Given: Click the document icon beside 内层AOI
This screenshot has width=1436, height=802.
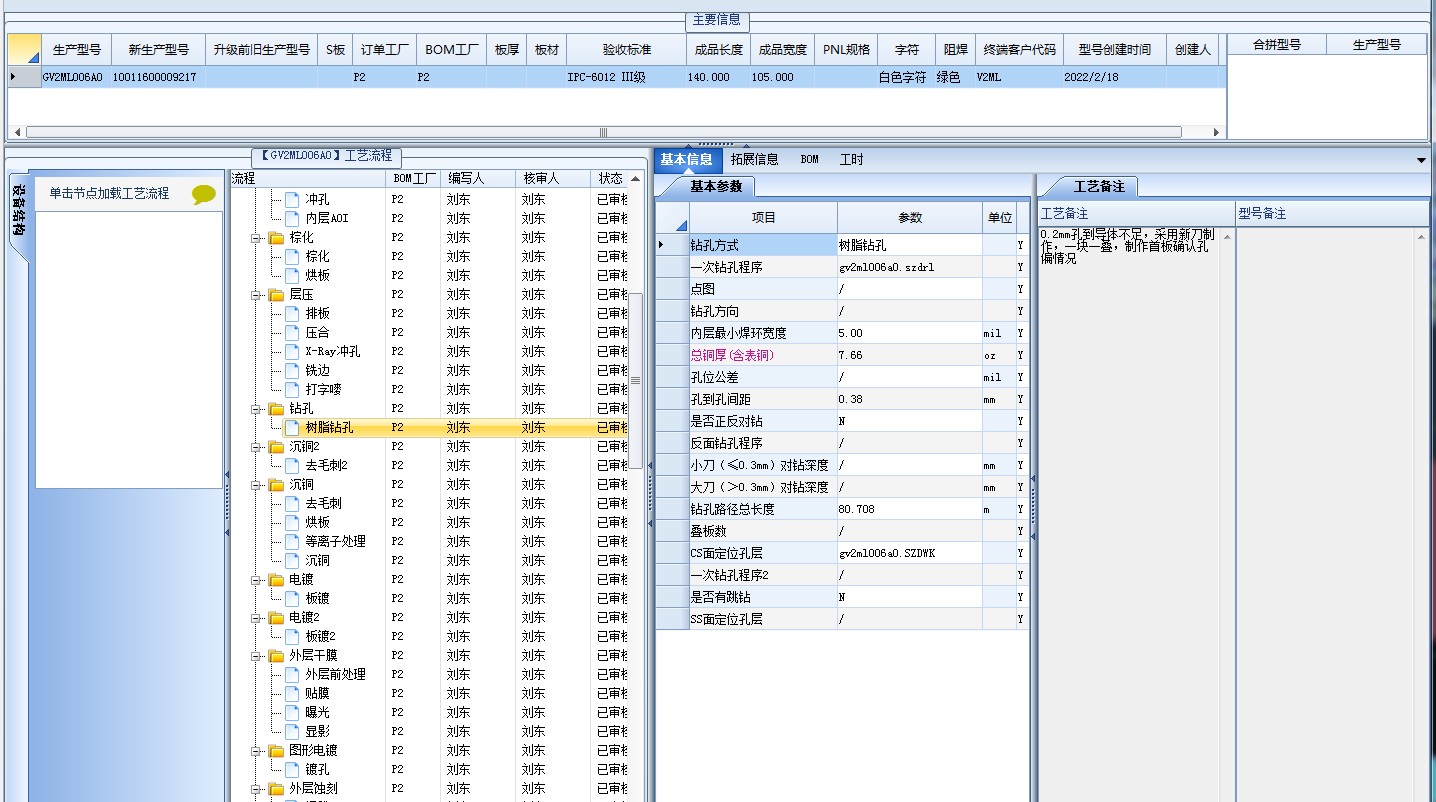Looking at the screenshot, I should point(292,218).
